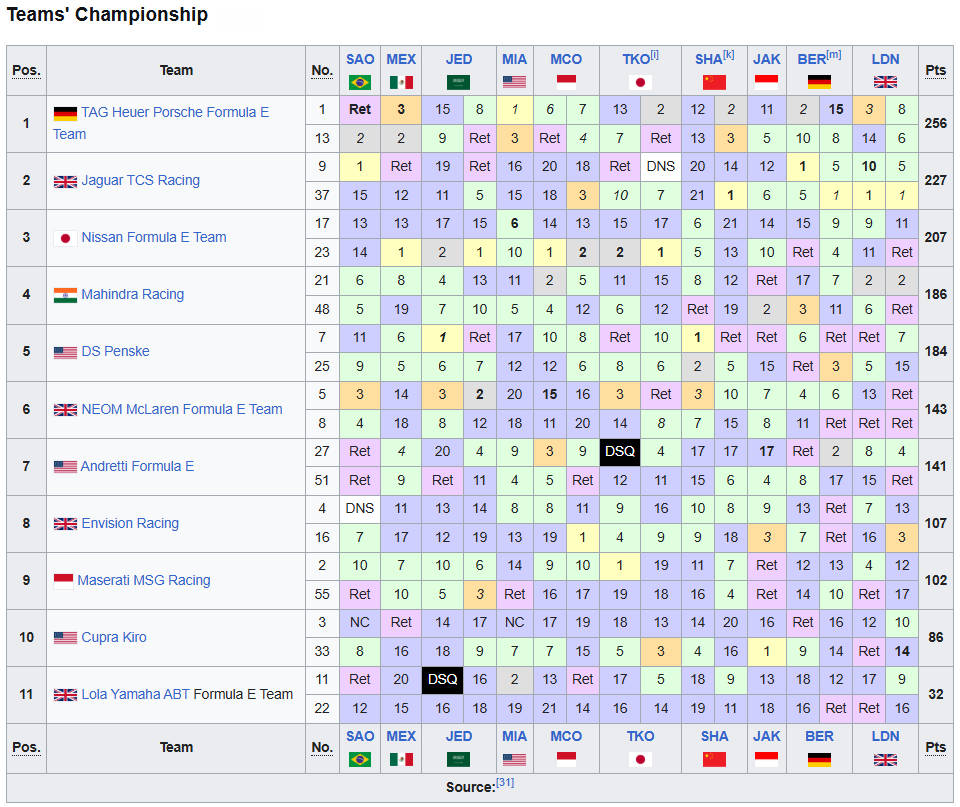Open Andretti Formula E link
This screenshot has width=960, height=807.
[x=137, y=466]
